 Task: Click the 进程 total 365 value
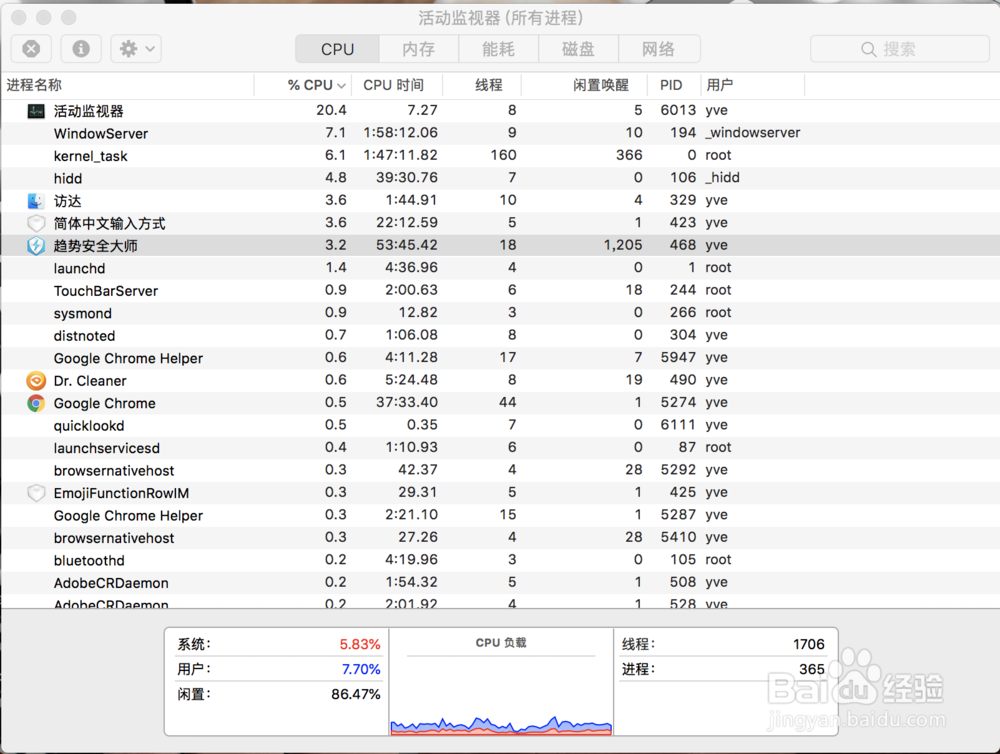tap(812, 669)
